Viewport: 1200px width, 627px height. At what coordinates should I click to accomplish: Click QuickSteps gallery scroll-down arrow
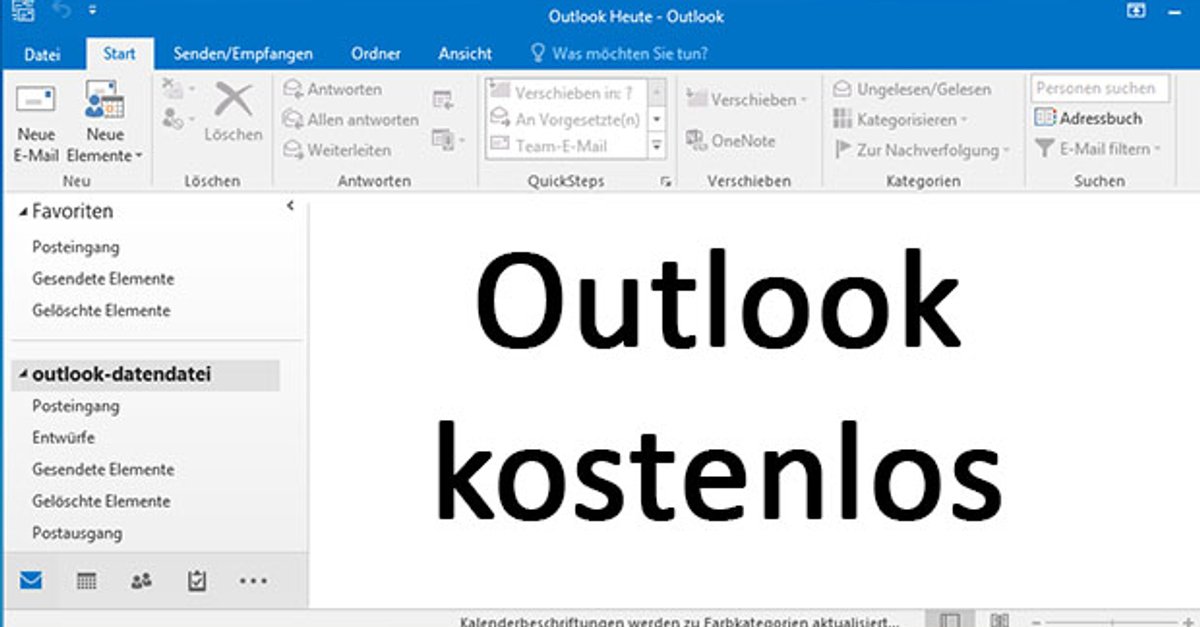[x=657, y=119]
